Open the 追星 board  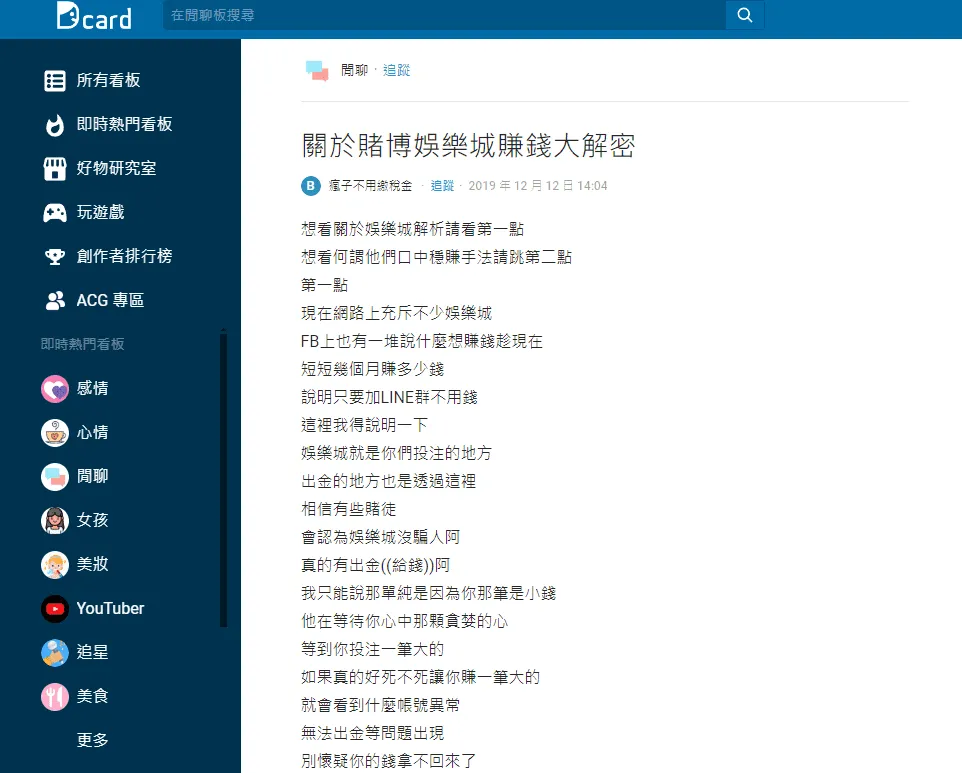(92, 652)
